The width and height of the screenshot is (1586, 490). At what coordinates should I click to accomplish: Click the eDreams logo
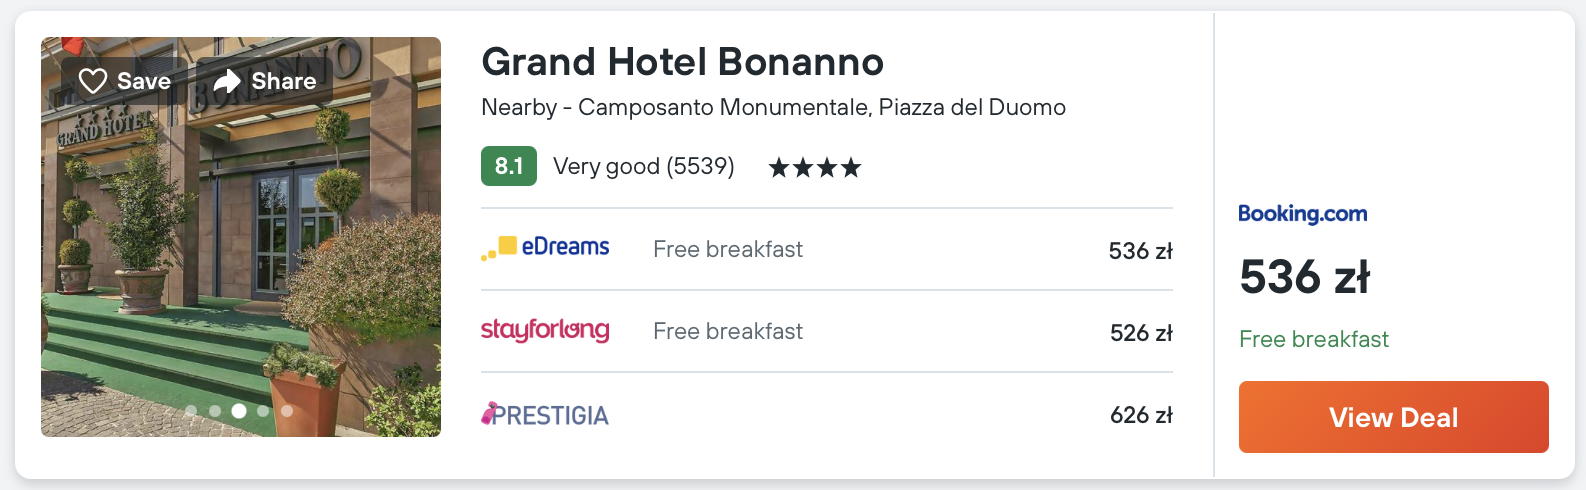(546, 248)
